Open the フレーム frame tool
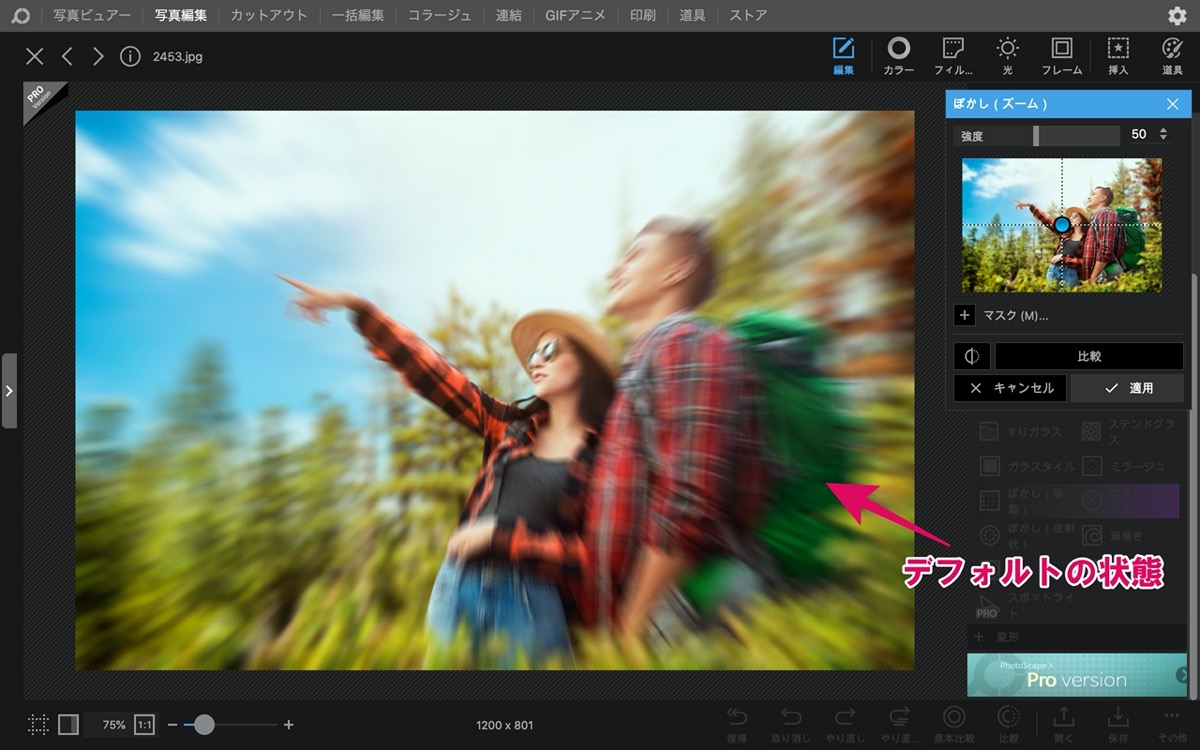 1062,56
